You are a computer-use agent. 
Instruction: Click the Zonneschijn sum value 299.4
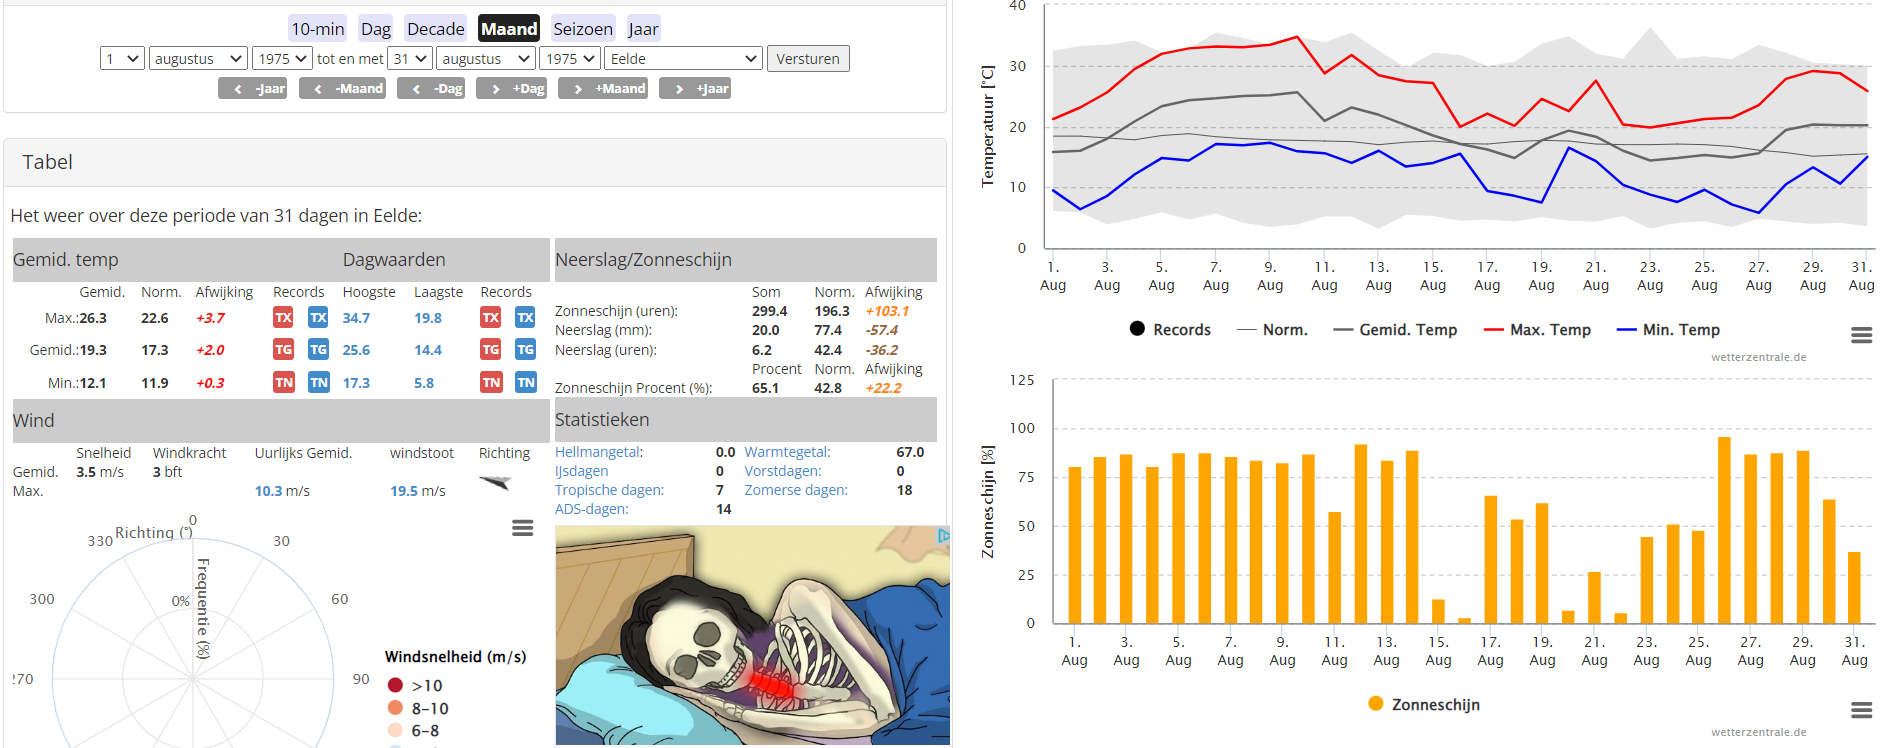pyautogui.click(x=770, y=311)
